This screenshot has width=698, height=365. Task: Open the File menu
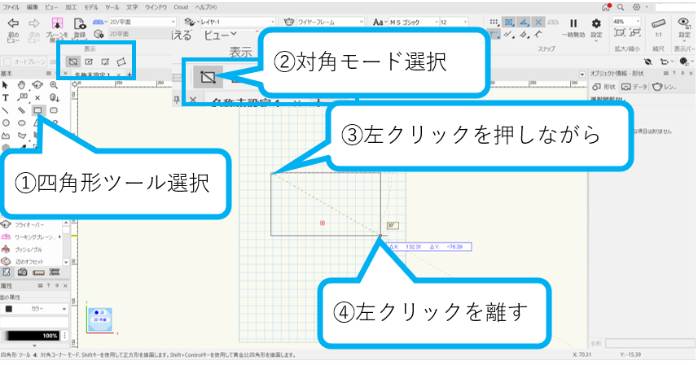tap(11, 7)
